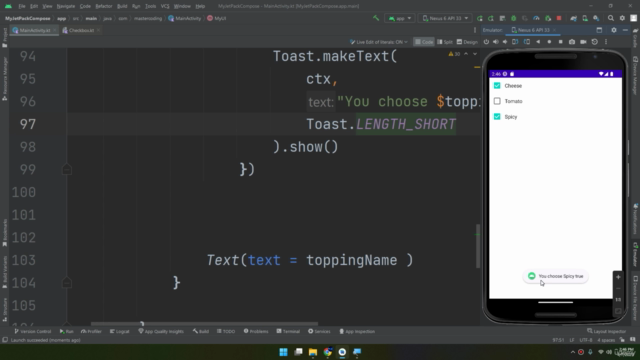
Task: Open the emulator panel settings gear
Action: pos(613,30)
